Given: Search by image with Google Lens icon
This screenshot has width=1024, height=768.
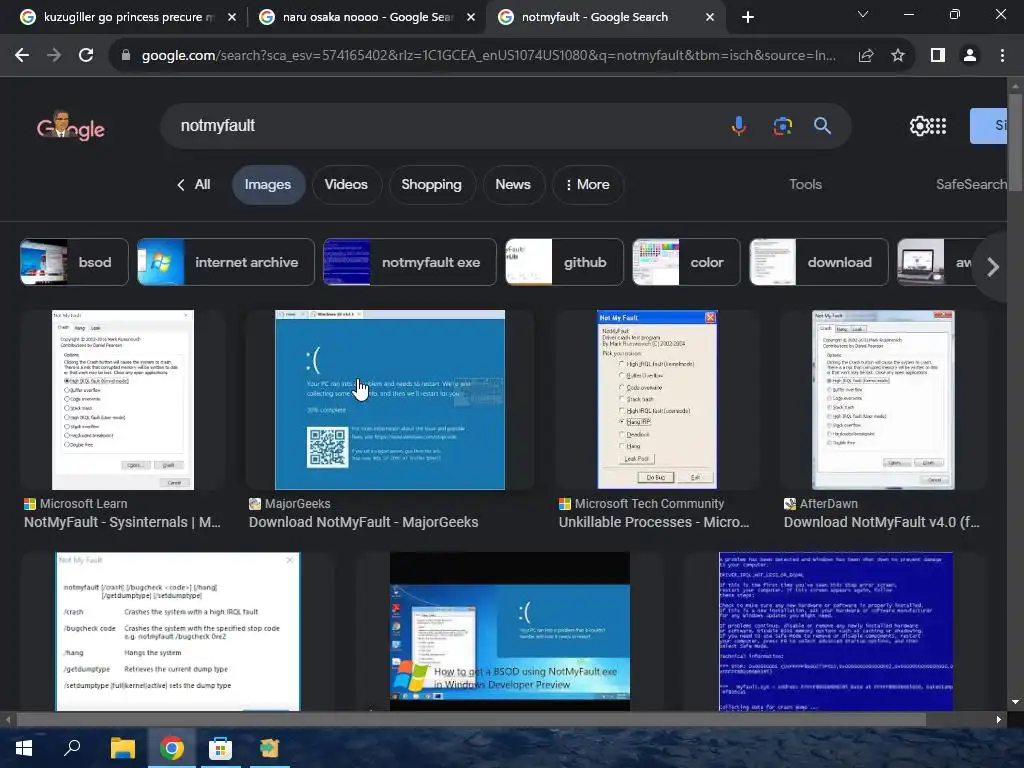Looking at the screenshot, I should click(782, 125).
